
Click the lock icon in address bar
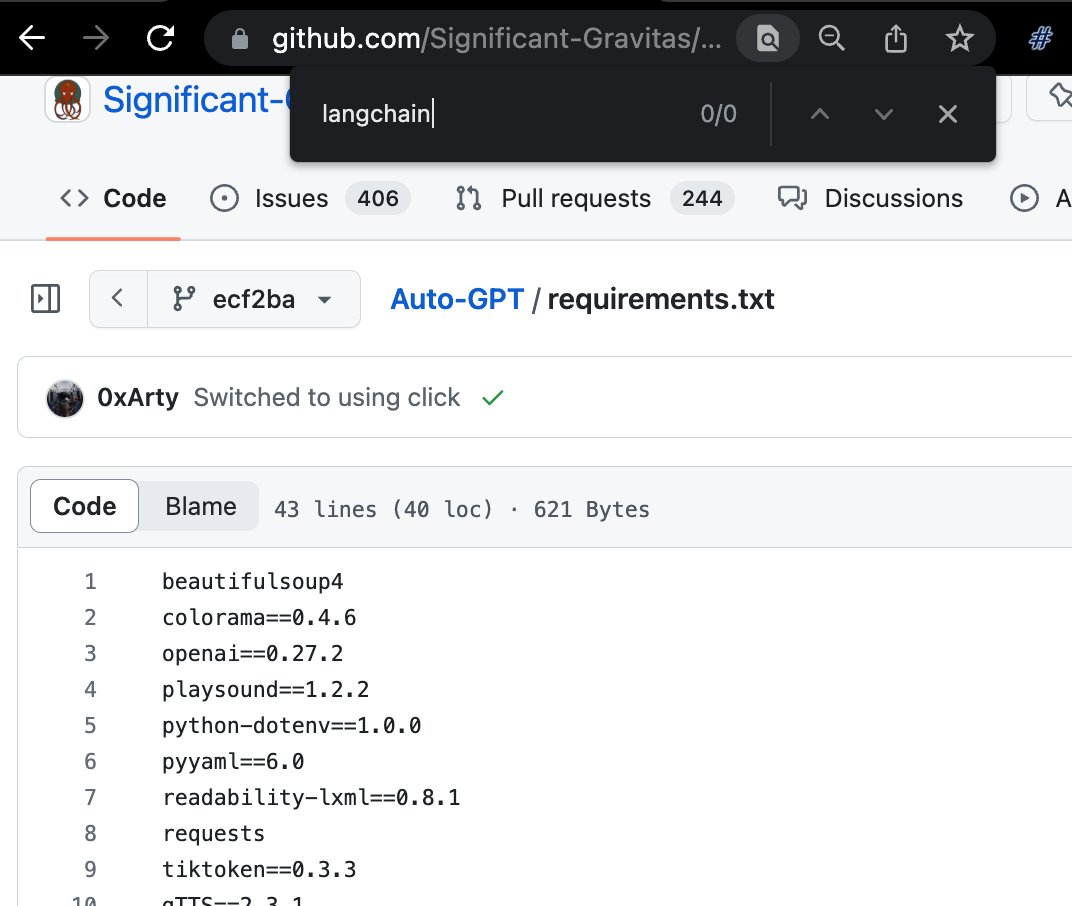pos(239,39)
